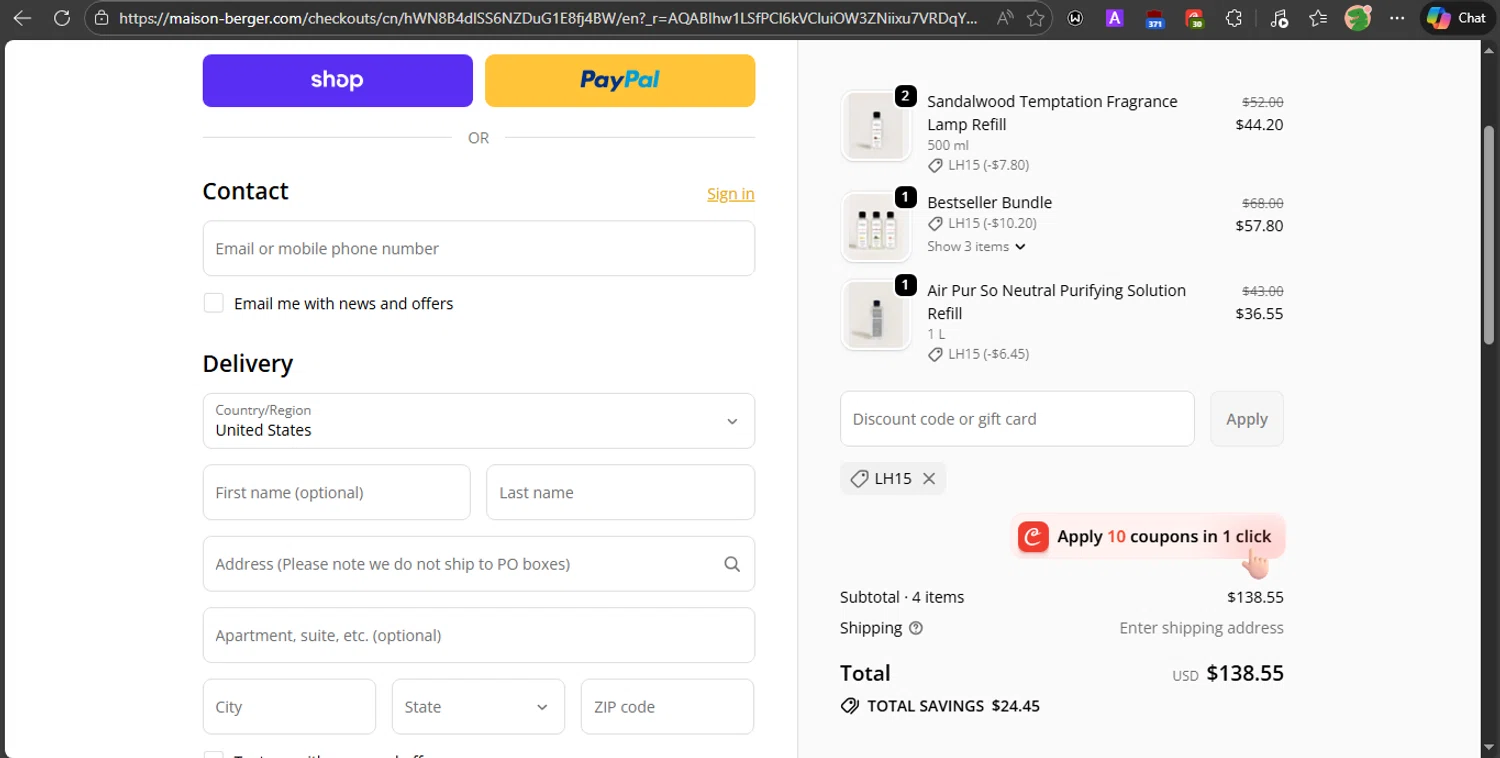Click the Air Pur So Neutral product thumbnail
The image size is (1500, 758).
point(876,315)
